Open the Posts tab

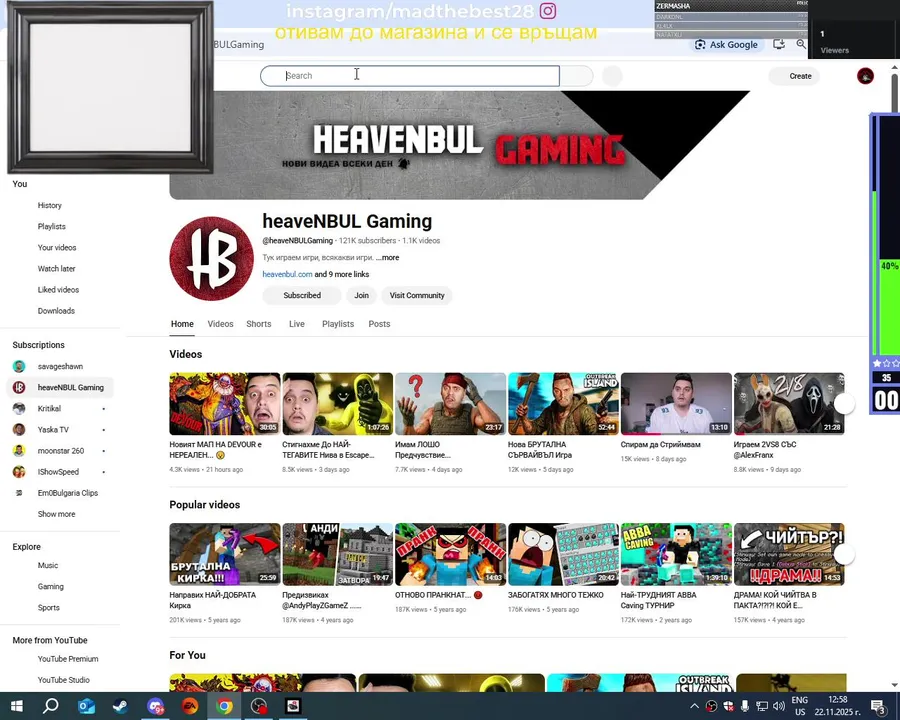[x=379, y=324]
